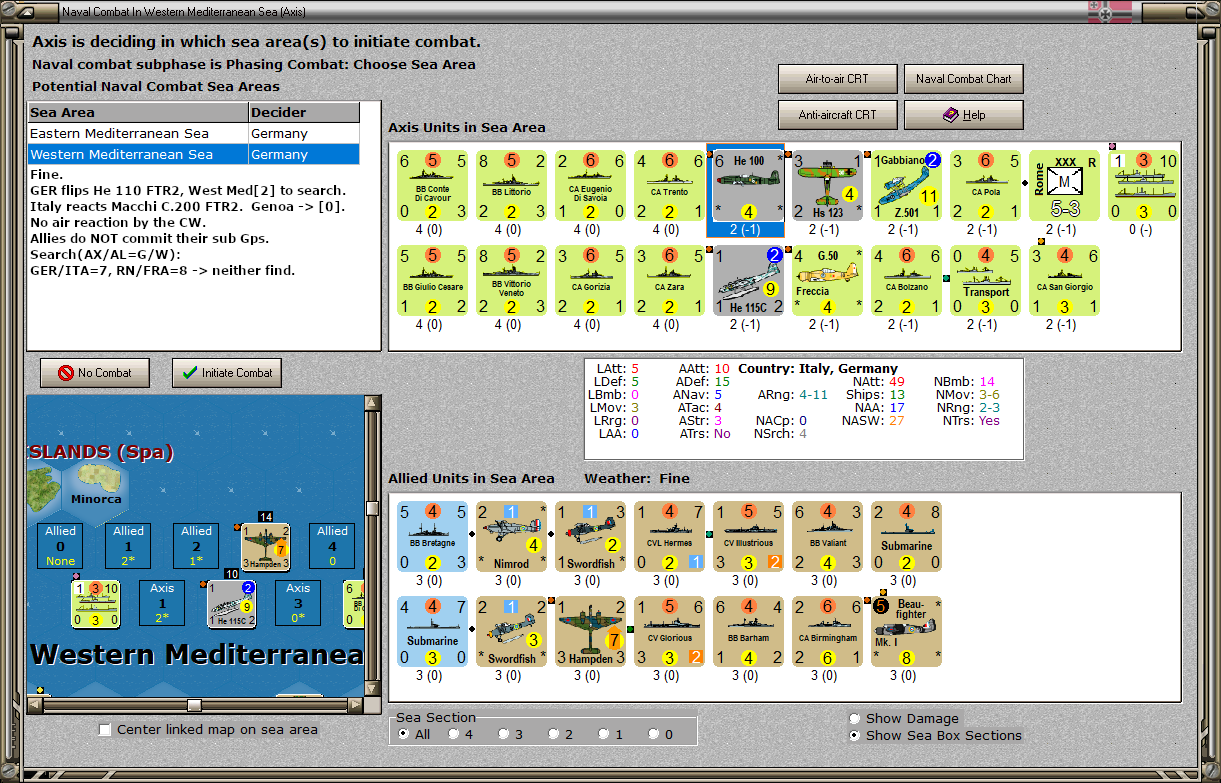Choose sea section 4 radio button
This screenshot has width=1221, height=783.
coord(454,734)
